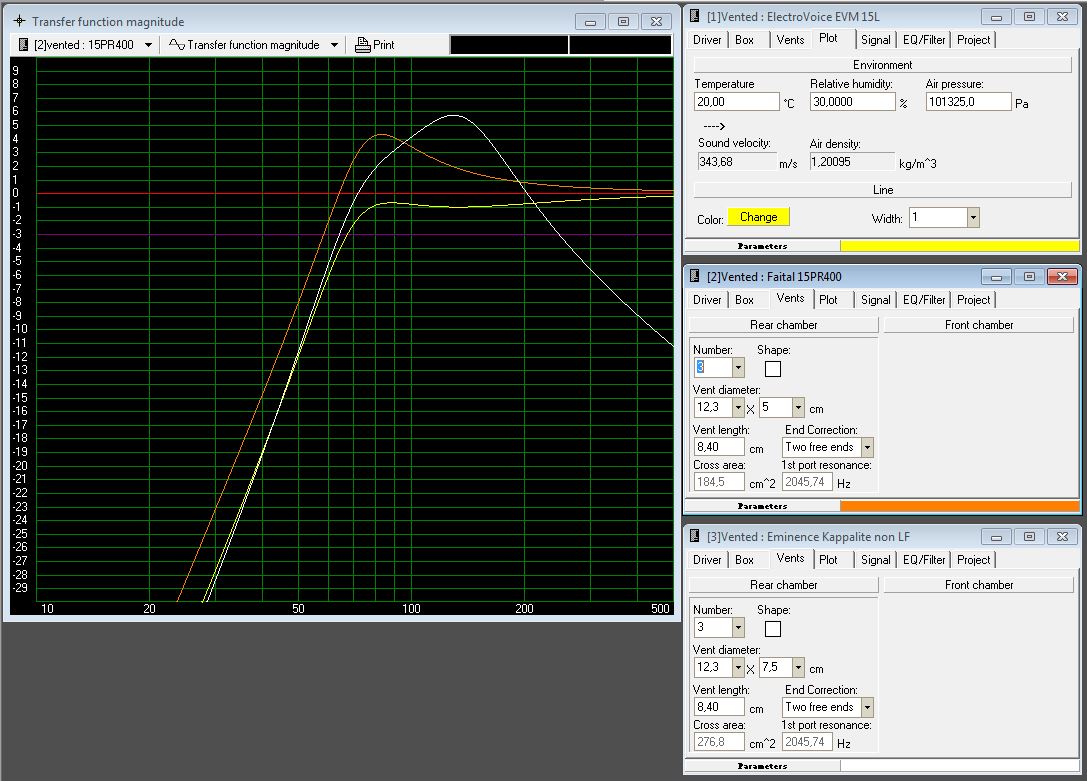The width and height of the screenshot is (1087, 781).
Task: Toggle the Shape box in Faital 15PR400 window
Action: (772, 369)
